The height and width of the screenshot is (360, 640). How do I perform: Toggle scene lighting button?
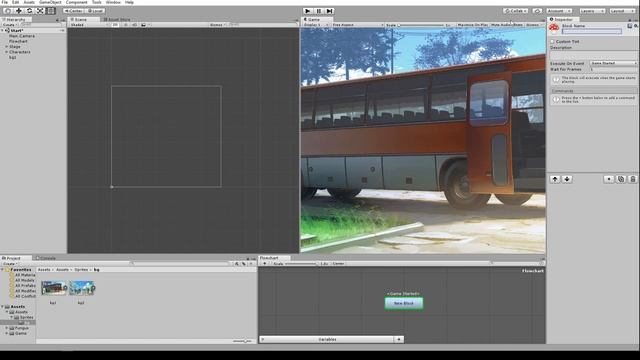125,25
